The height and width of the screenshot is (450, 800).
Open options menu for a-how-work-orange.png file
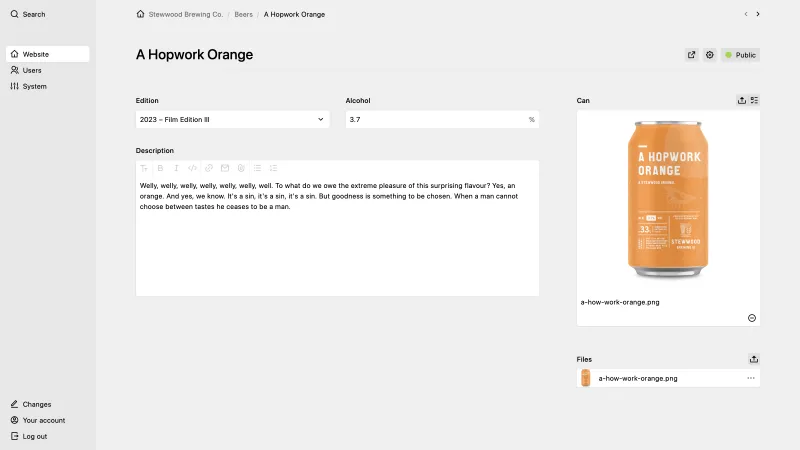click(x=751, y=378)
